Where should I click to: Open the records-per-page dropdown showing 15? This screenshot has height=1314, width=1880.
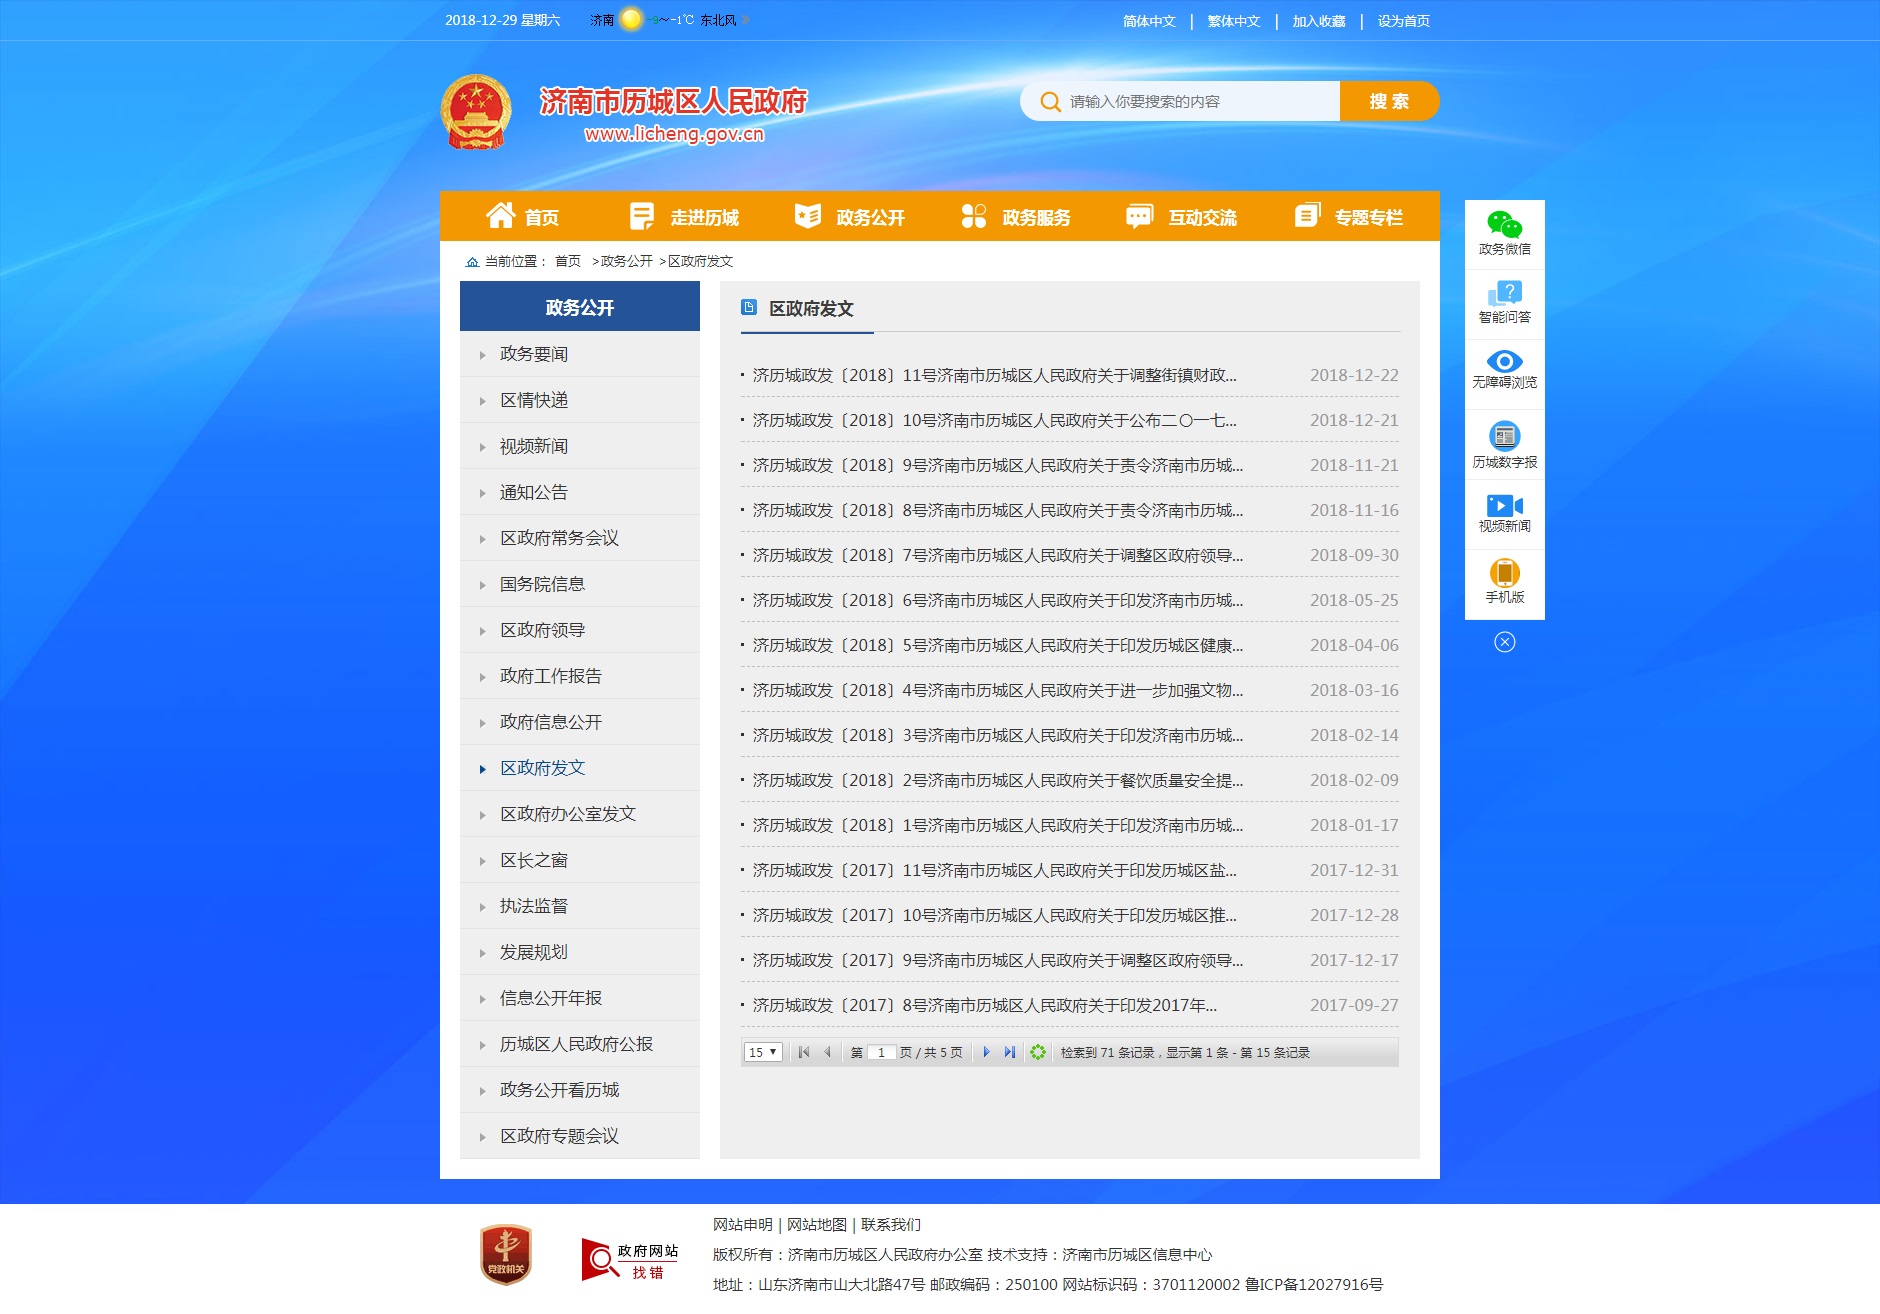click(x=762, y=1052)
